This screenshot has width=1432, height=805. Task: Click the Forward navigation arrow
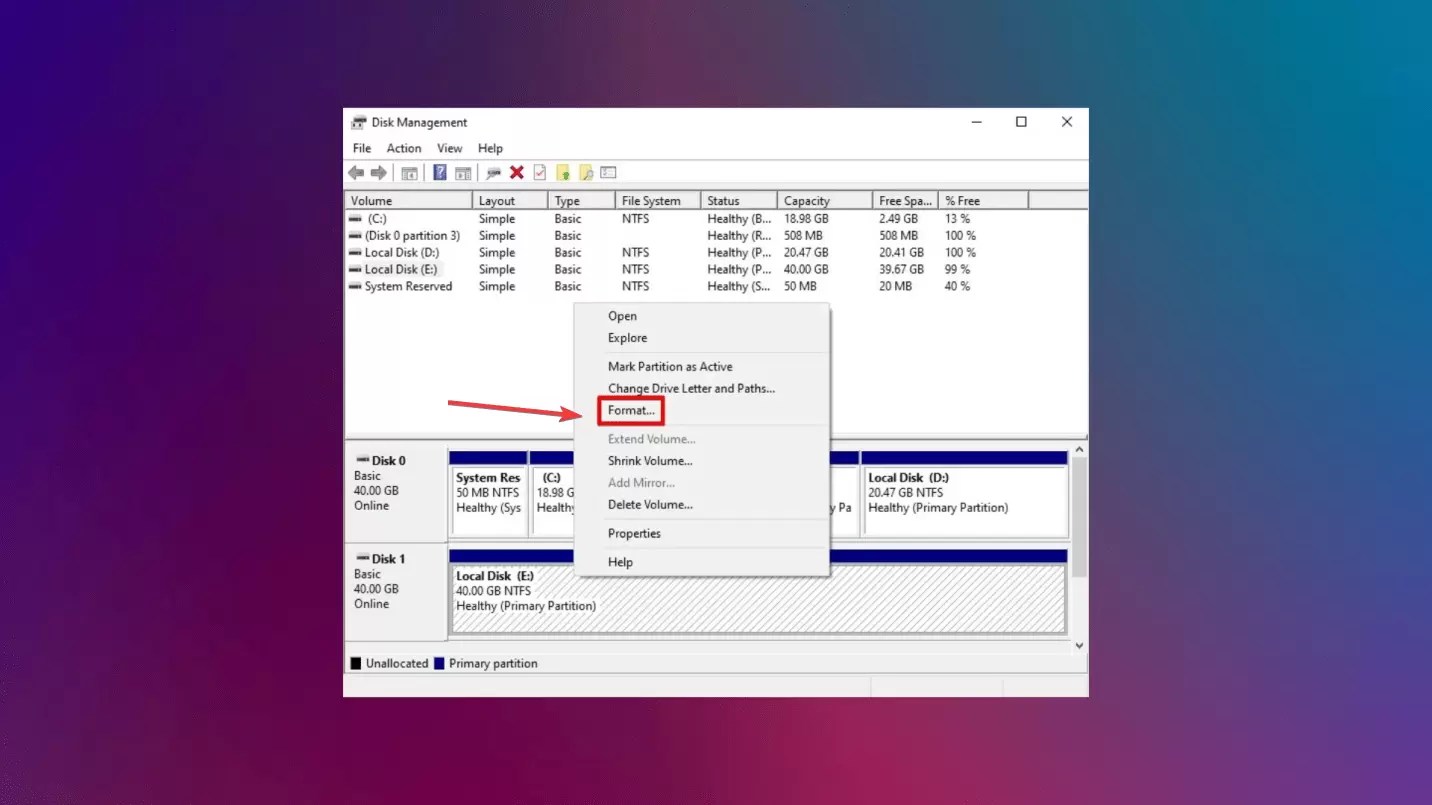[380, 172]
